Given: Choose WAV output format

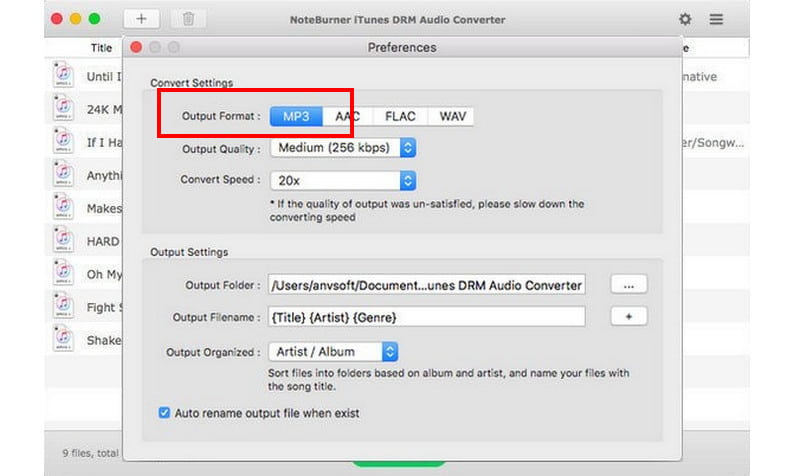Looking at the screenshot, I should [x=453, y=116].
